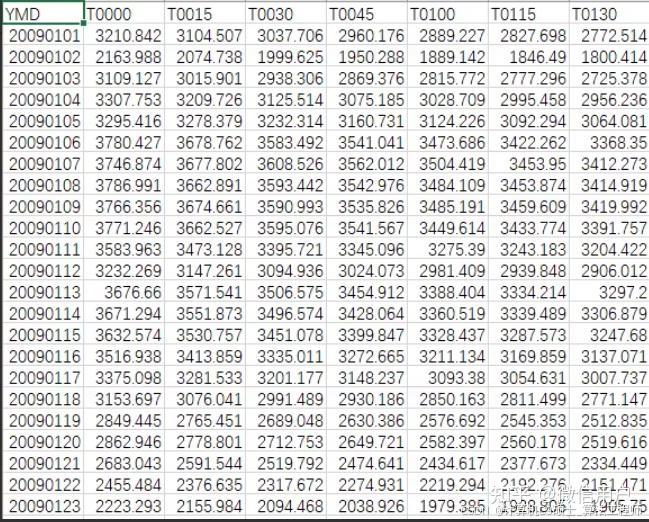Click the cell containing 2930.186
Screen dimensions: 649x522
pos(367,399)
